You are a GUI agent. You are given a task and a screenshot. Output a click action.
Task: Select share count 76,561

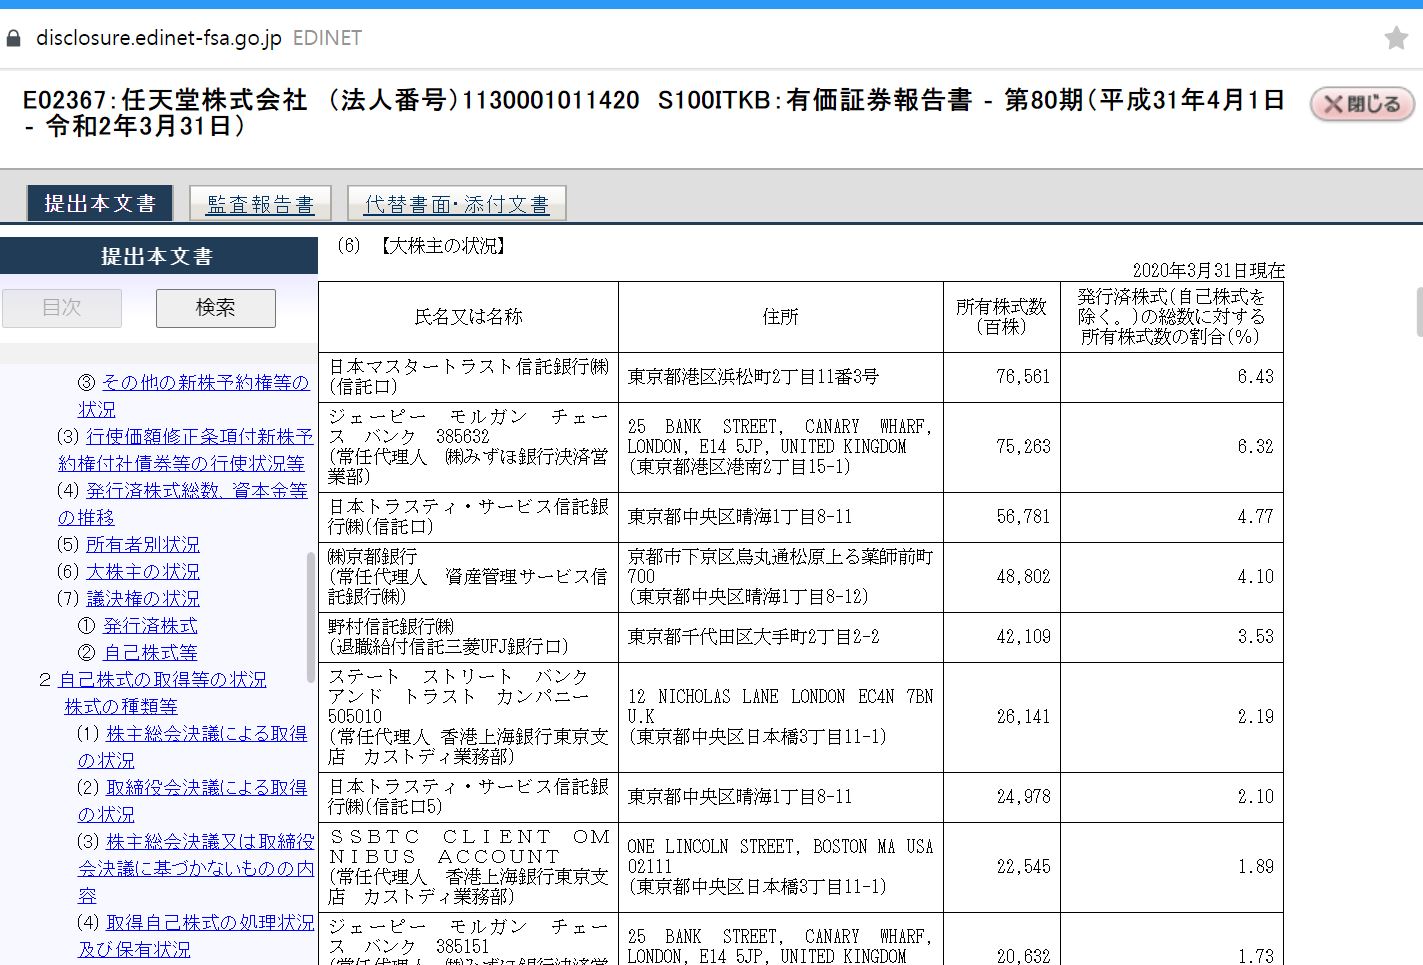(1023, 377)
